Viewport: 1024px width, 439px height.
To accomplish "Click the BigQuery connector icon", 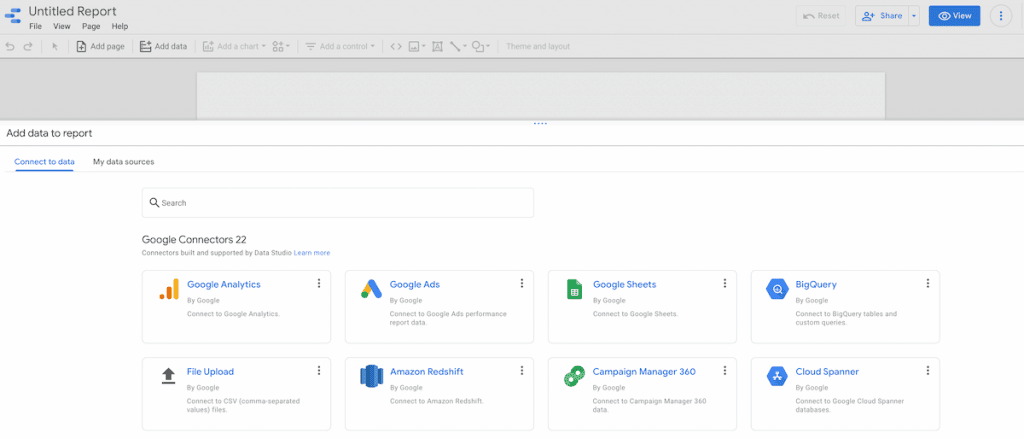I will click(777, 289).
